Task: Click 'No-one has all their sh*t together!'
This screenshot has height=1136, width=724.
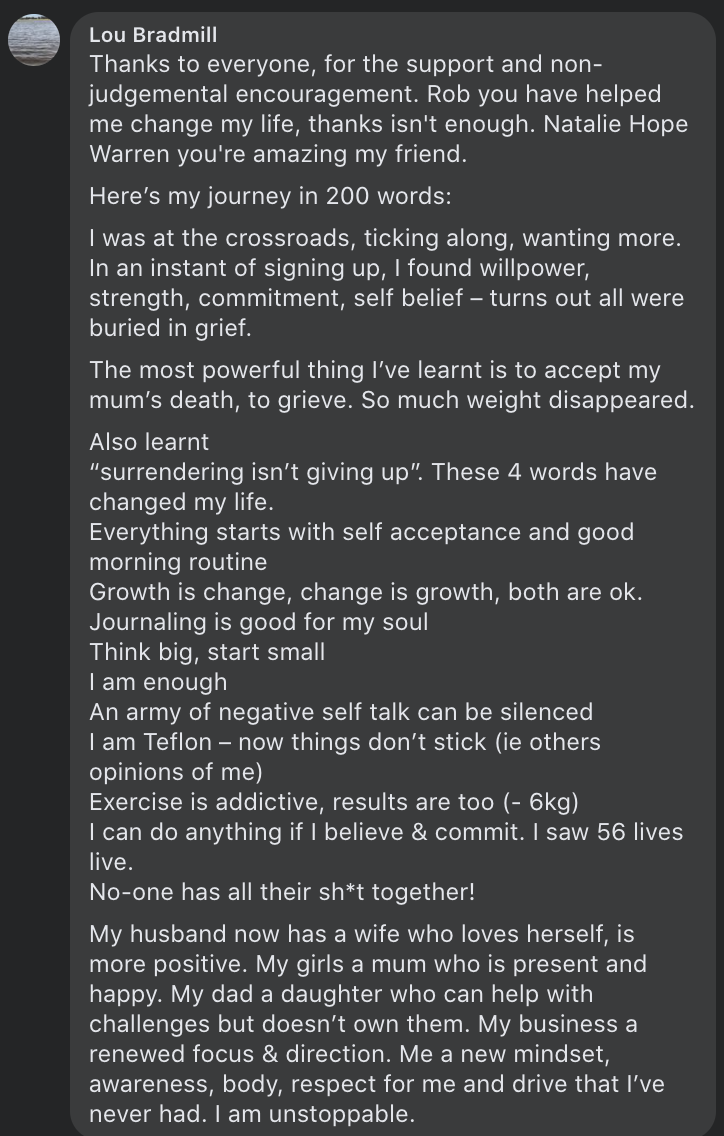Action: 282,892
